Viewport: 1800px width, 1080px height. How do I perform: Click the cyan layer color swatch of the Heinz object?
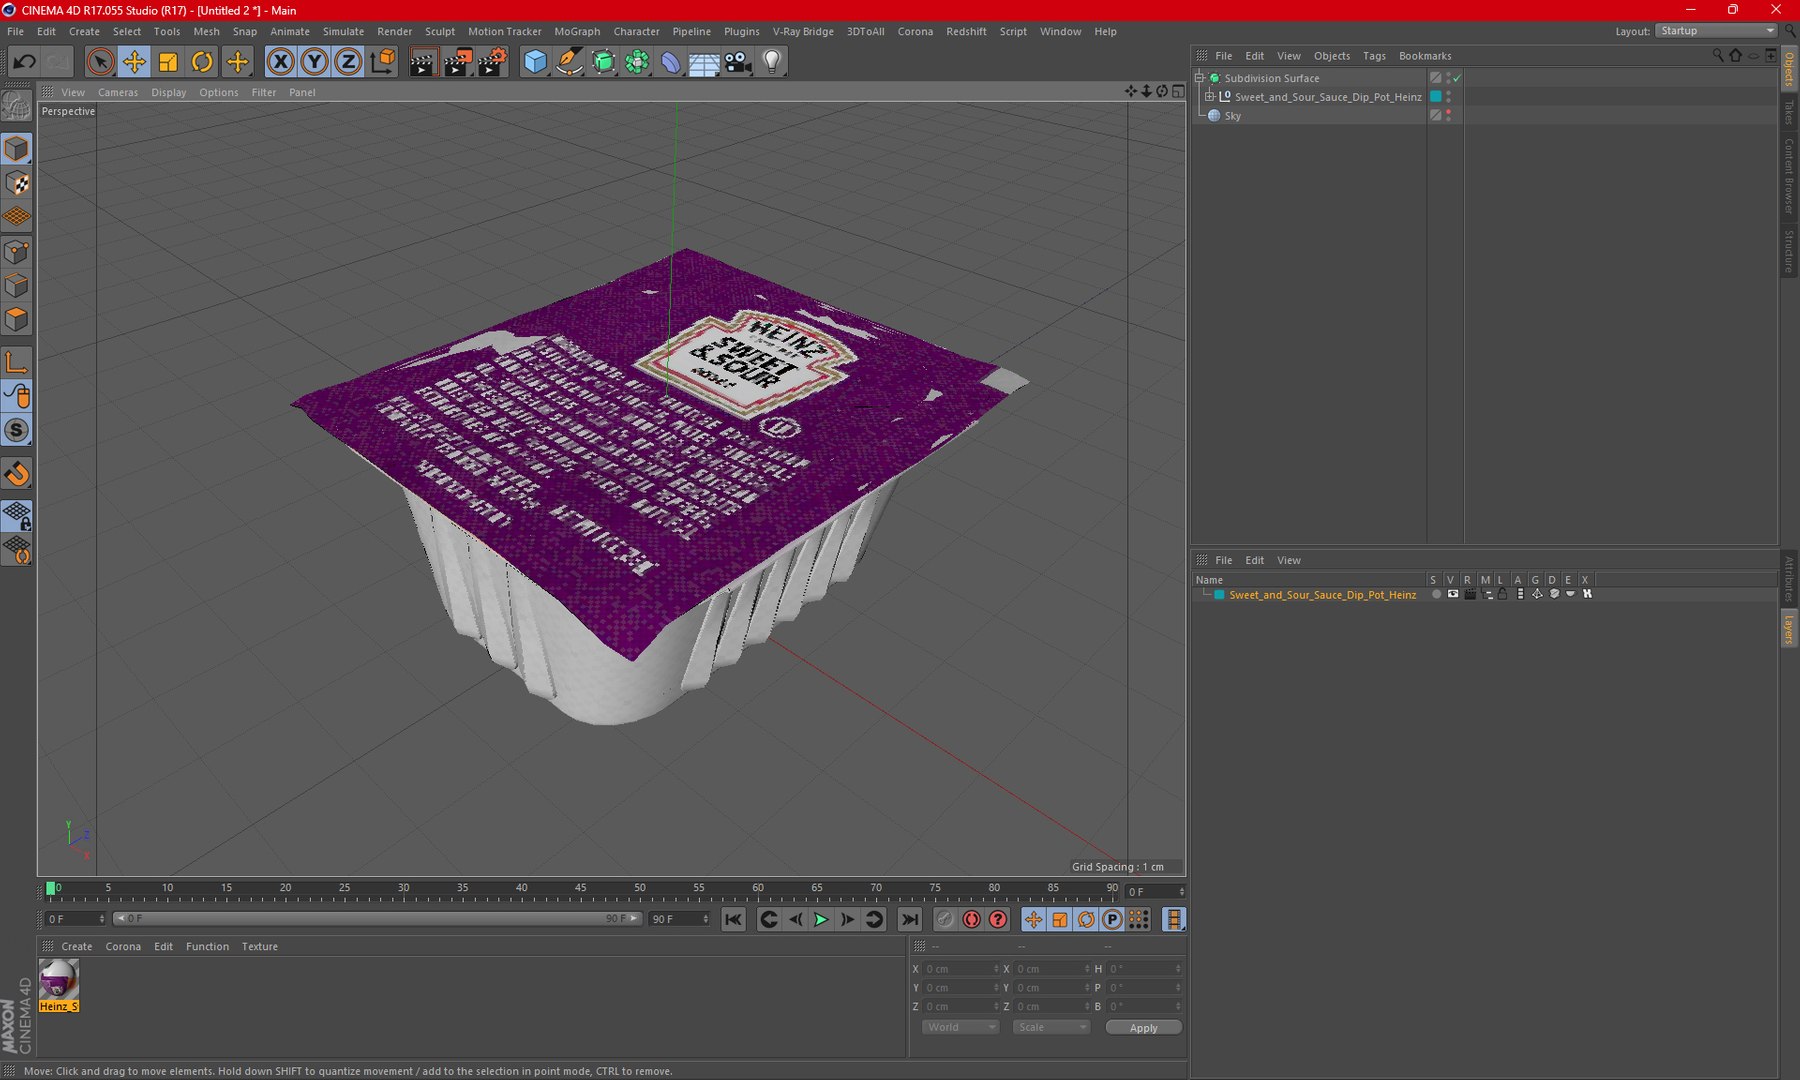[1436, 97]
